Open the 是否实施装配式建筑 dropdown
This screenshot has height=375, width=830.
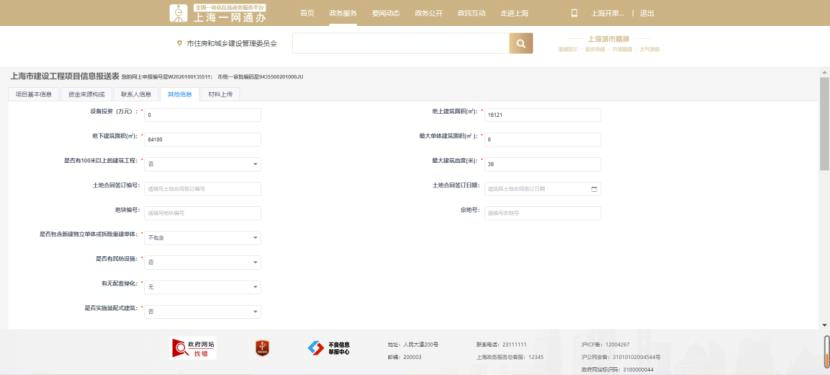(x=202, y=311)
